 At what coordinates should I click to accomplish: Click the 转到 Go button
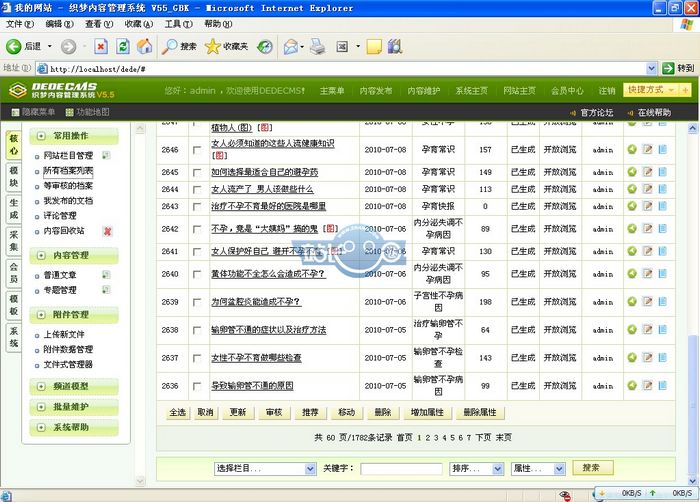tap(678, 68)
